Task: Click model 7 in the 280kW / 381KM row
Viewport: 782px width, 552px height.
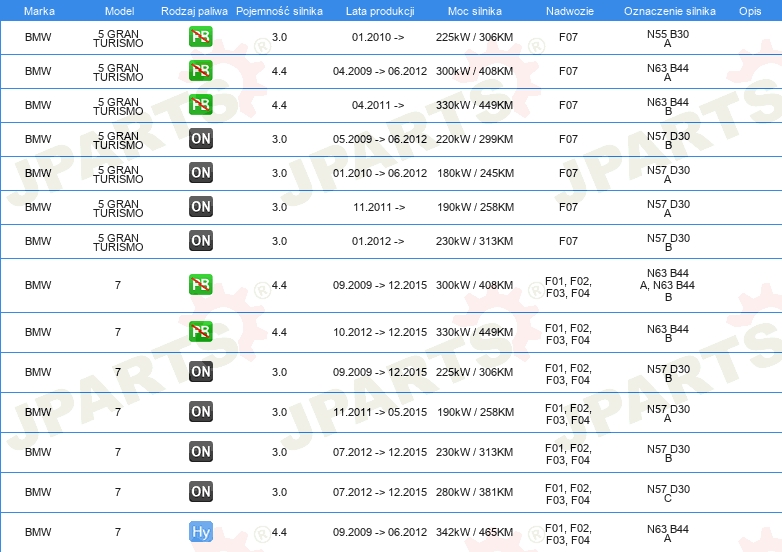Action: (118, 492)
